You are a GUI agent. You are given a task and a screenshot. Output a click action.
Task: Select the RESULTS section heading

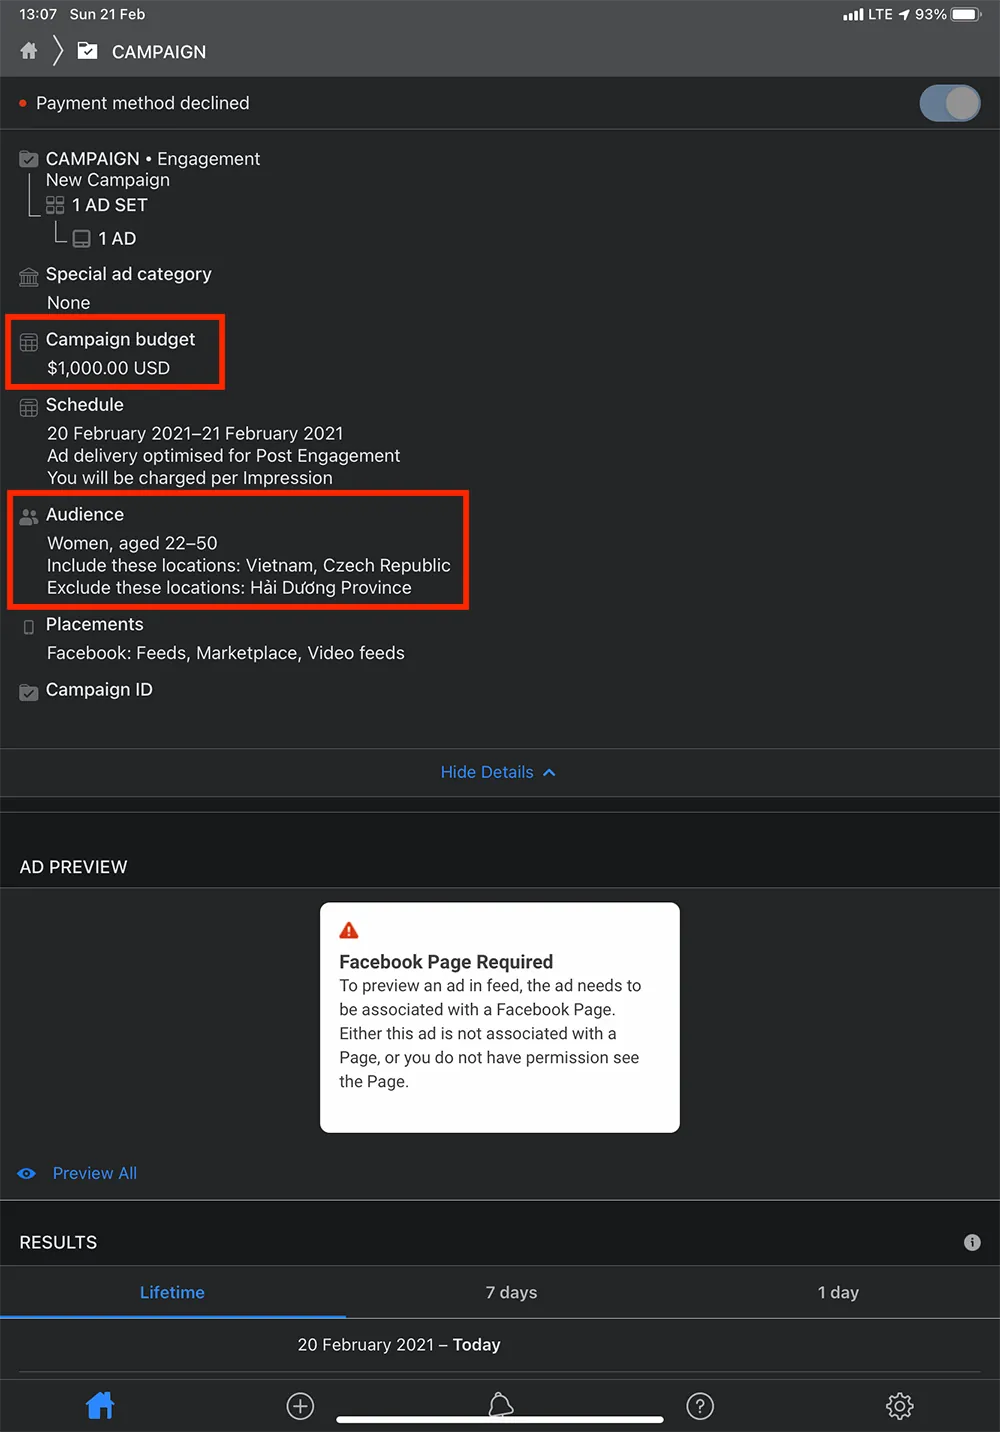pos(59,1242)
